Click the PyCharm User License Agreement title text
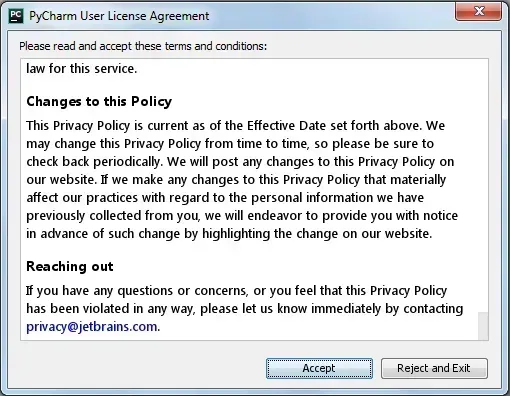Viewport: 510px width, 396px height. tap(119, 16)
